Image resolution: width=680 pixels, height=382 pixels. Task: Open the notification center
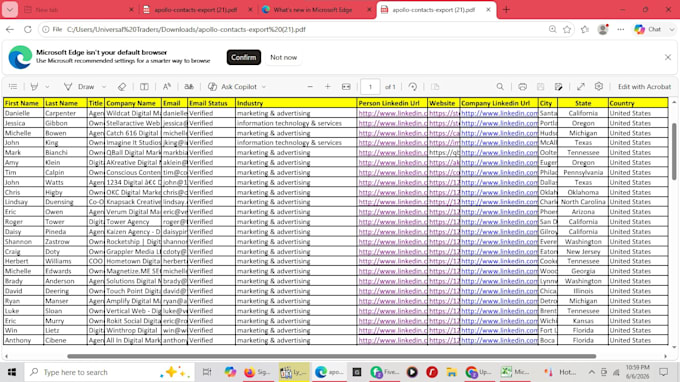coord(664,372)
